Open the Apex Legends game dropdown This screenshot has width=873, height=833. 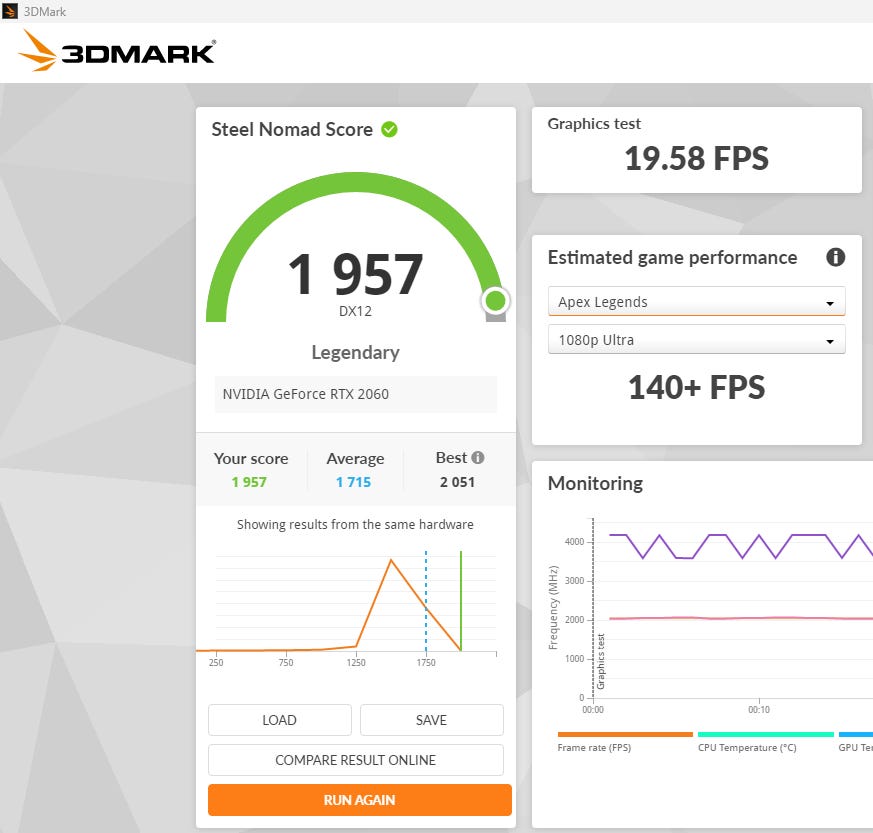point(697,301)
